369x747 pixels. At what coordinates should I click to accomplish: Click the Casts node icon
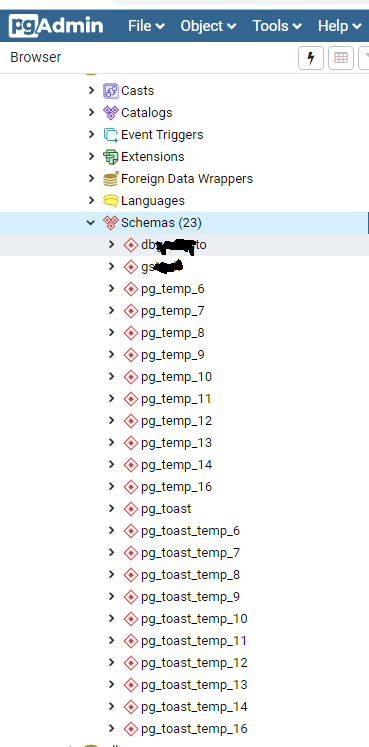point(110,91)
